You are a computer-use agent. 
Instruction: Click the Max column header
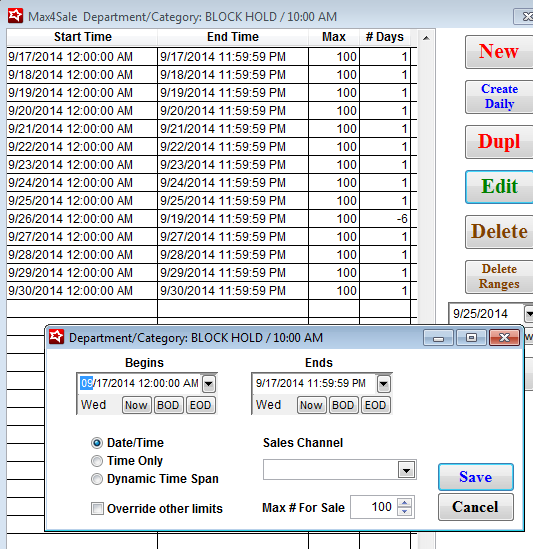334,37
